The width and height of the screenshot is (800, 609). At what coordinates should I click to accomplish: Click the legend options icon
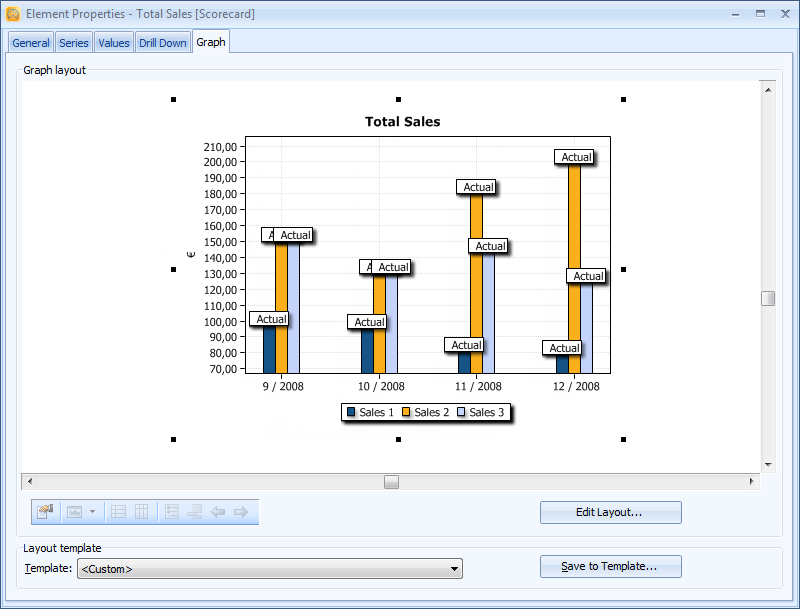pos(172,512)
